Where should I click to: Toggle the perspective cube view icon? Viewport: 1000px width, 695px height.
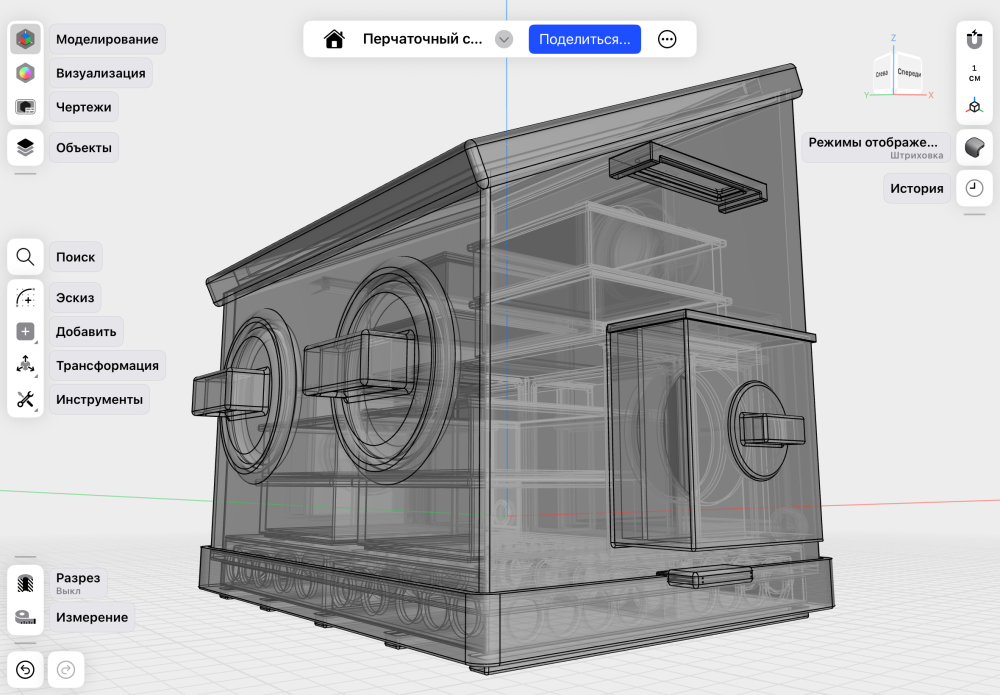[974, 106]
